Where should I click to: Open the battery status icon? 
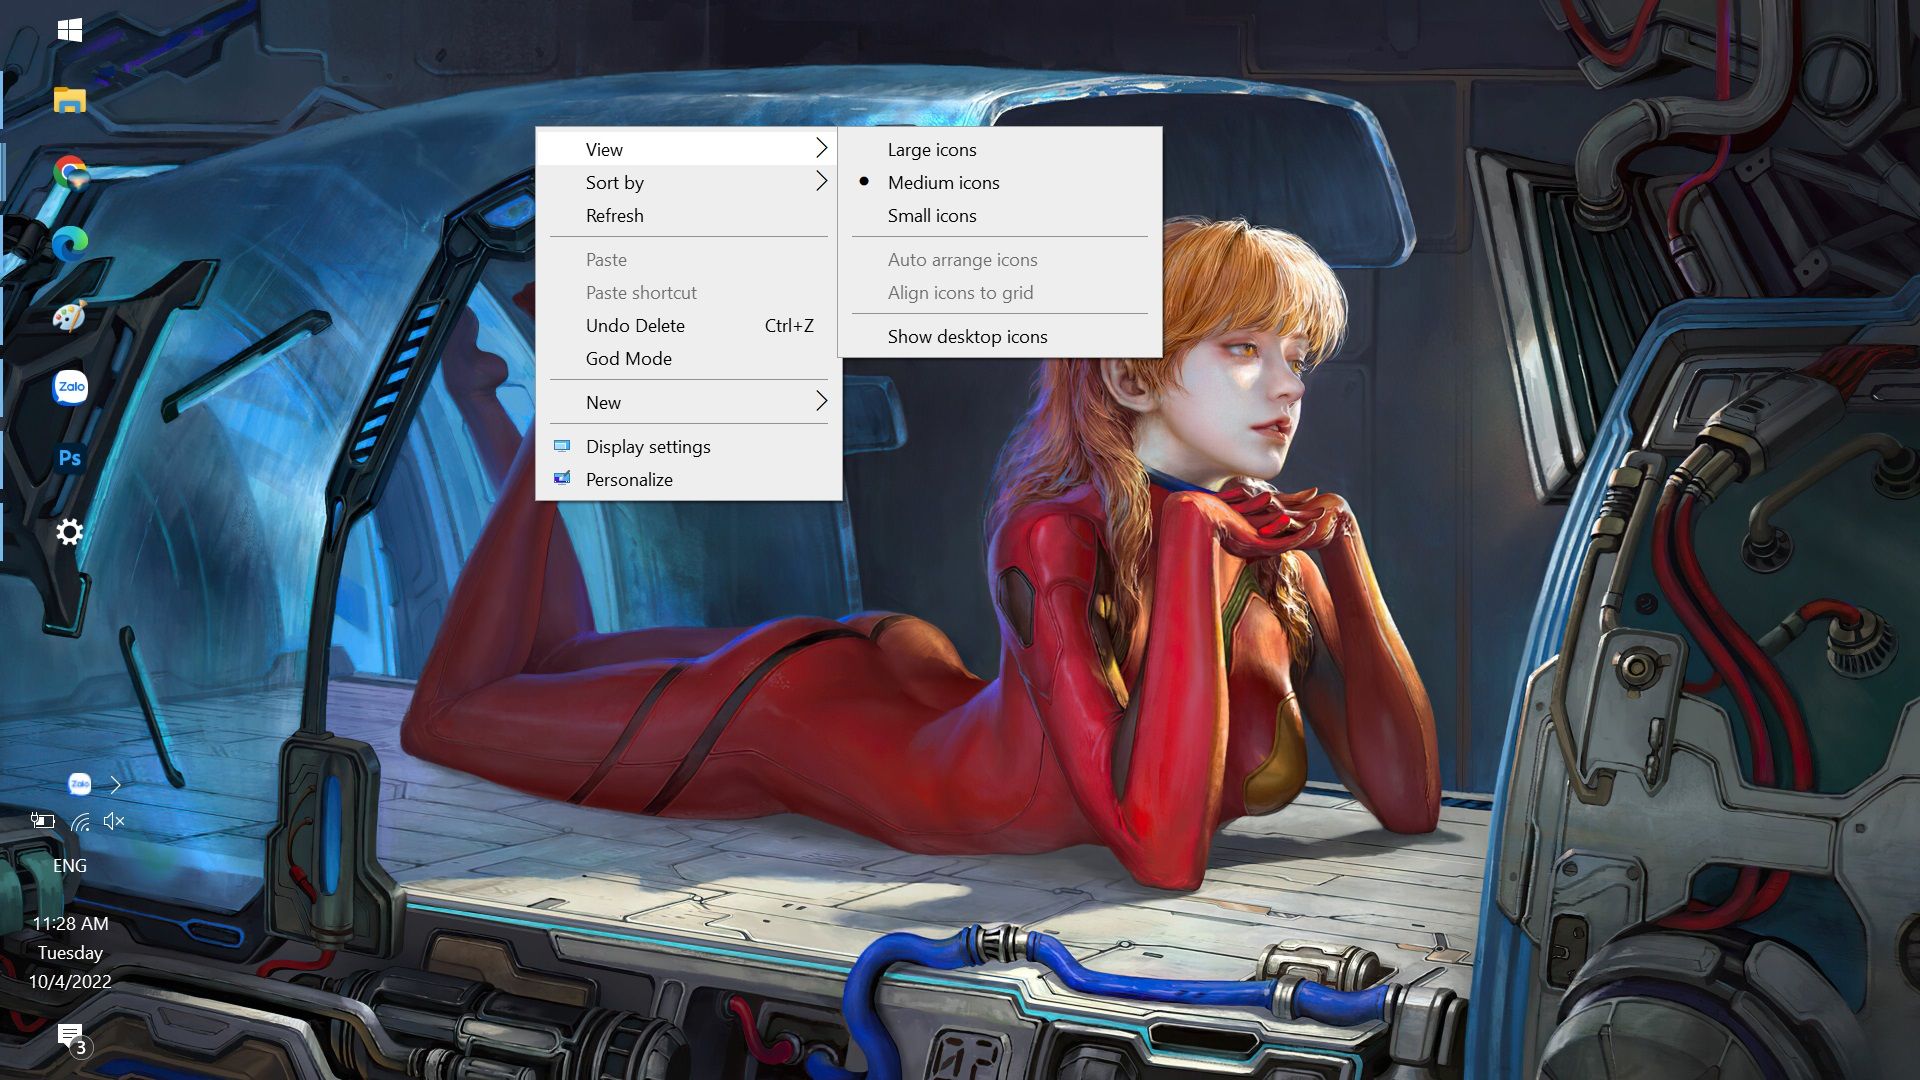point(42,821)
